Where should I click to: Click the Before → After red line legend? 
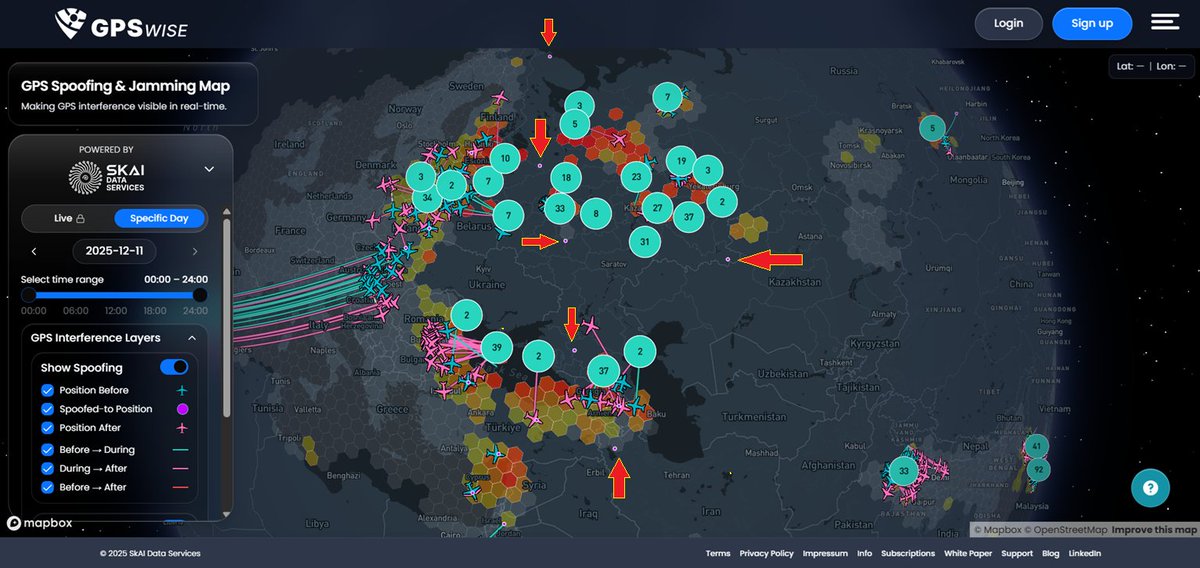pyautogui.click(x=181, y=487)
